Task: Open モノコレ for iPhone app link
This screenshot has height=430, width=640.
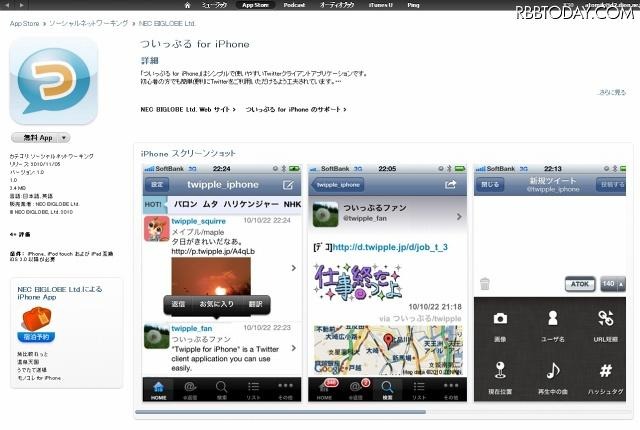Action: 39,378
